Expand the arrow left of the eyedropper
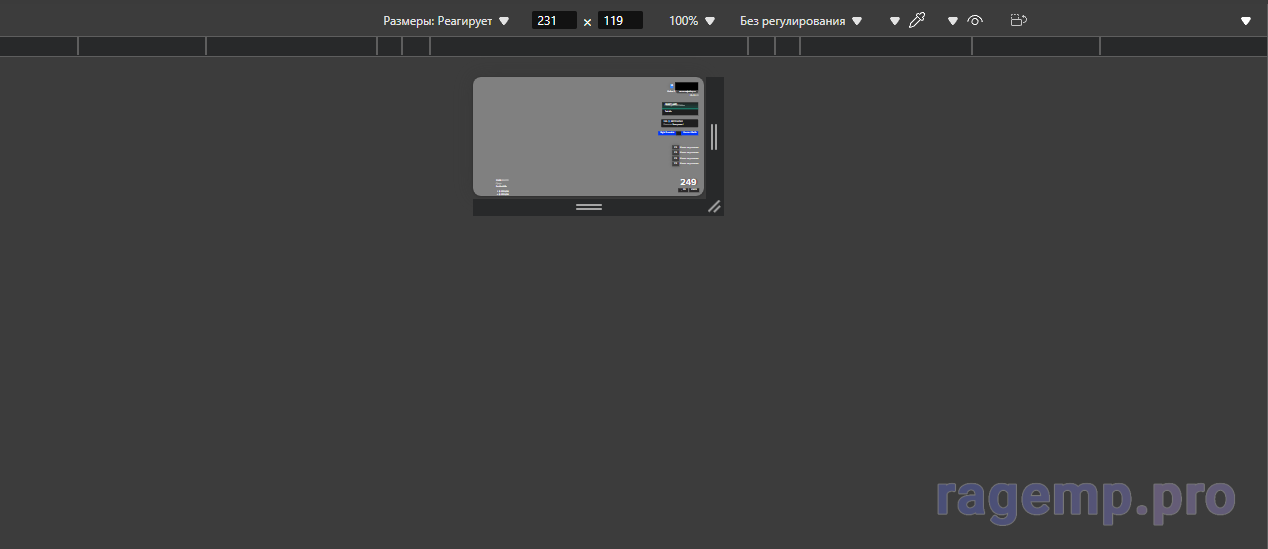The height and width of the screenshot is (549, 1268). point(895,21)
